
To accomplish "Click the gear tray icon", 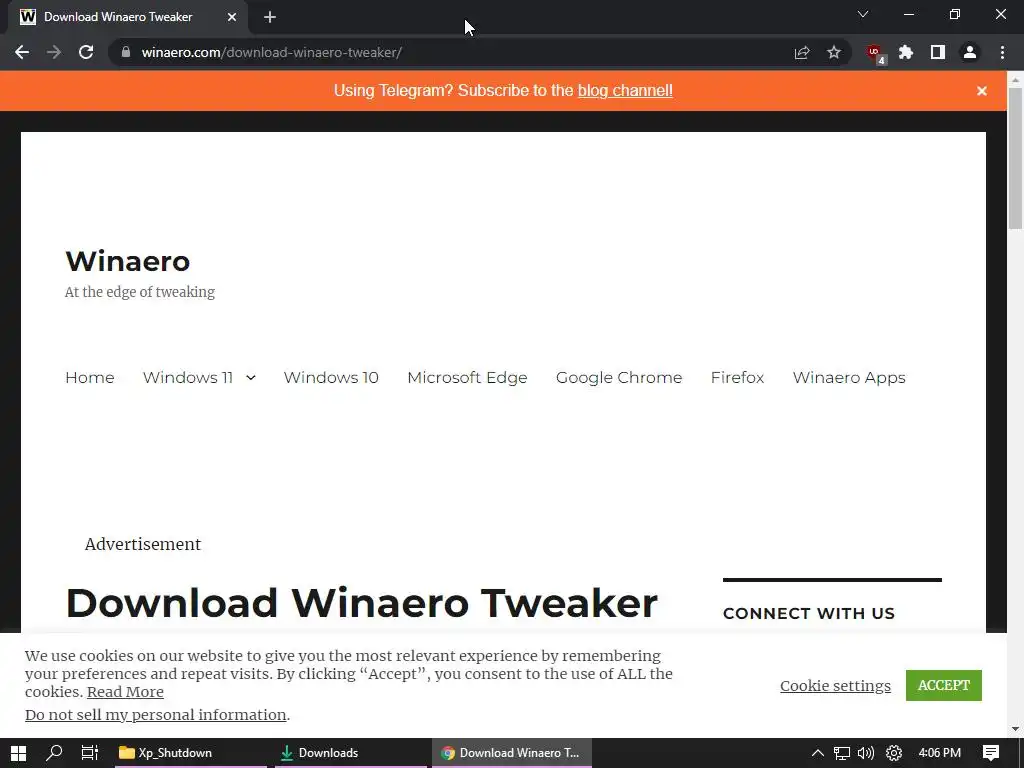I will (894, 753).
